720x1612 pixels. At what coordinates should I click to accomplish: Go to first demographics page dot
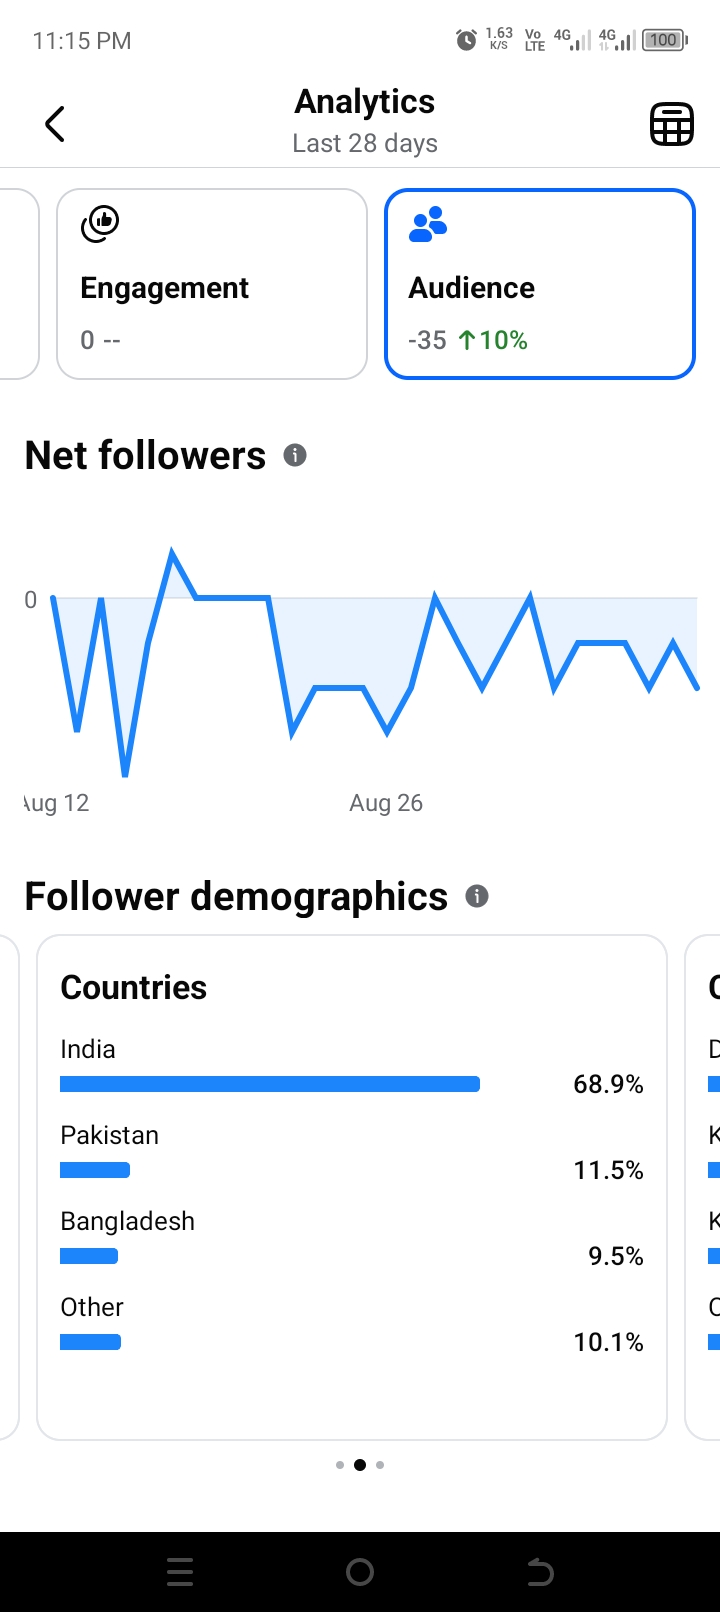pyautogui.click(x=340, y=1465)
